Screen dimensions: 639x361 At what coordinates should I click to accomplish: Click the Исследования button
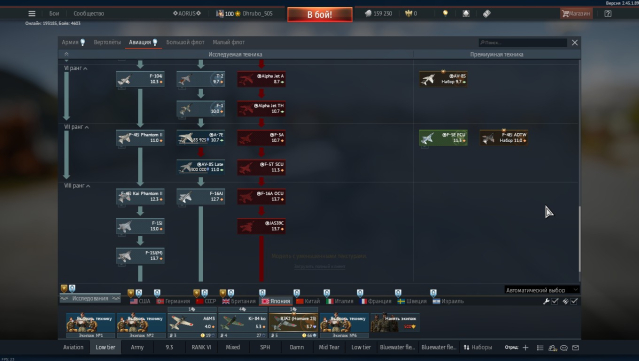tap(90, 298)
